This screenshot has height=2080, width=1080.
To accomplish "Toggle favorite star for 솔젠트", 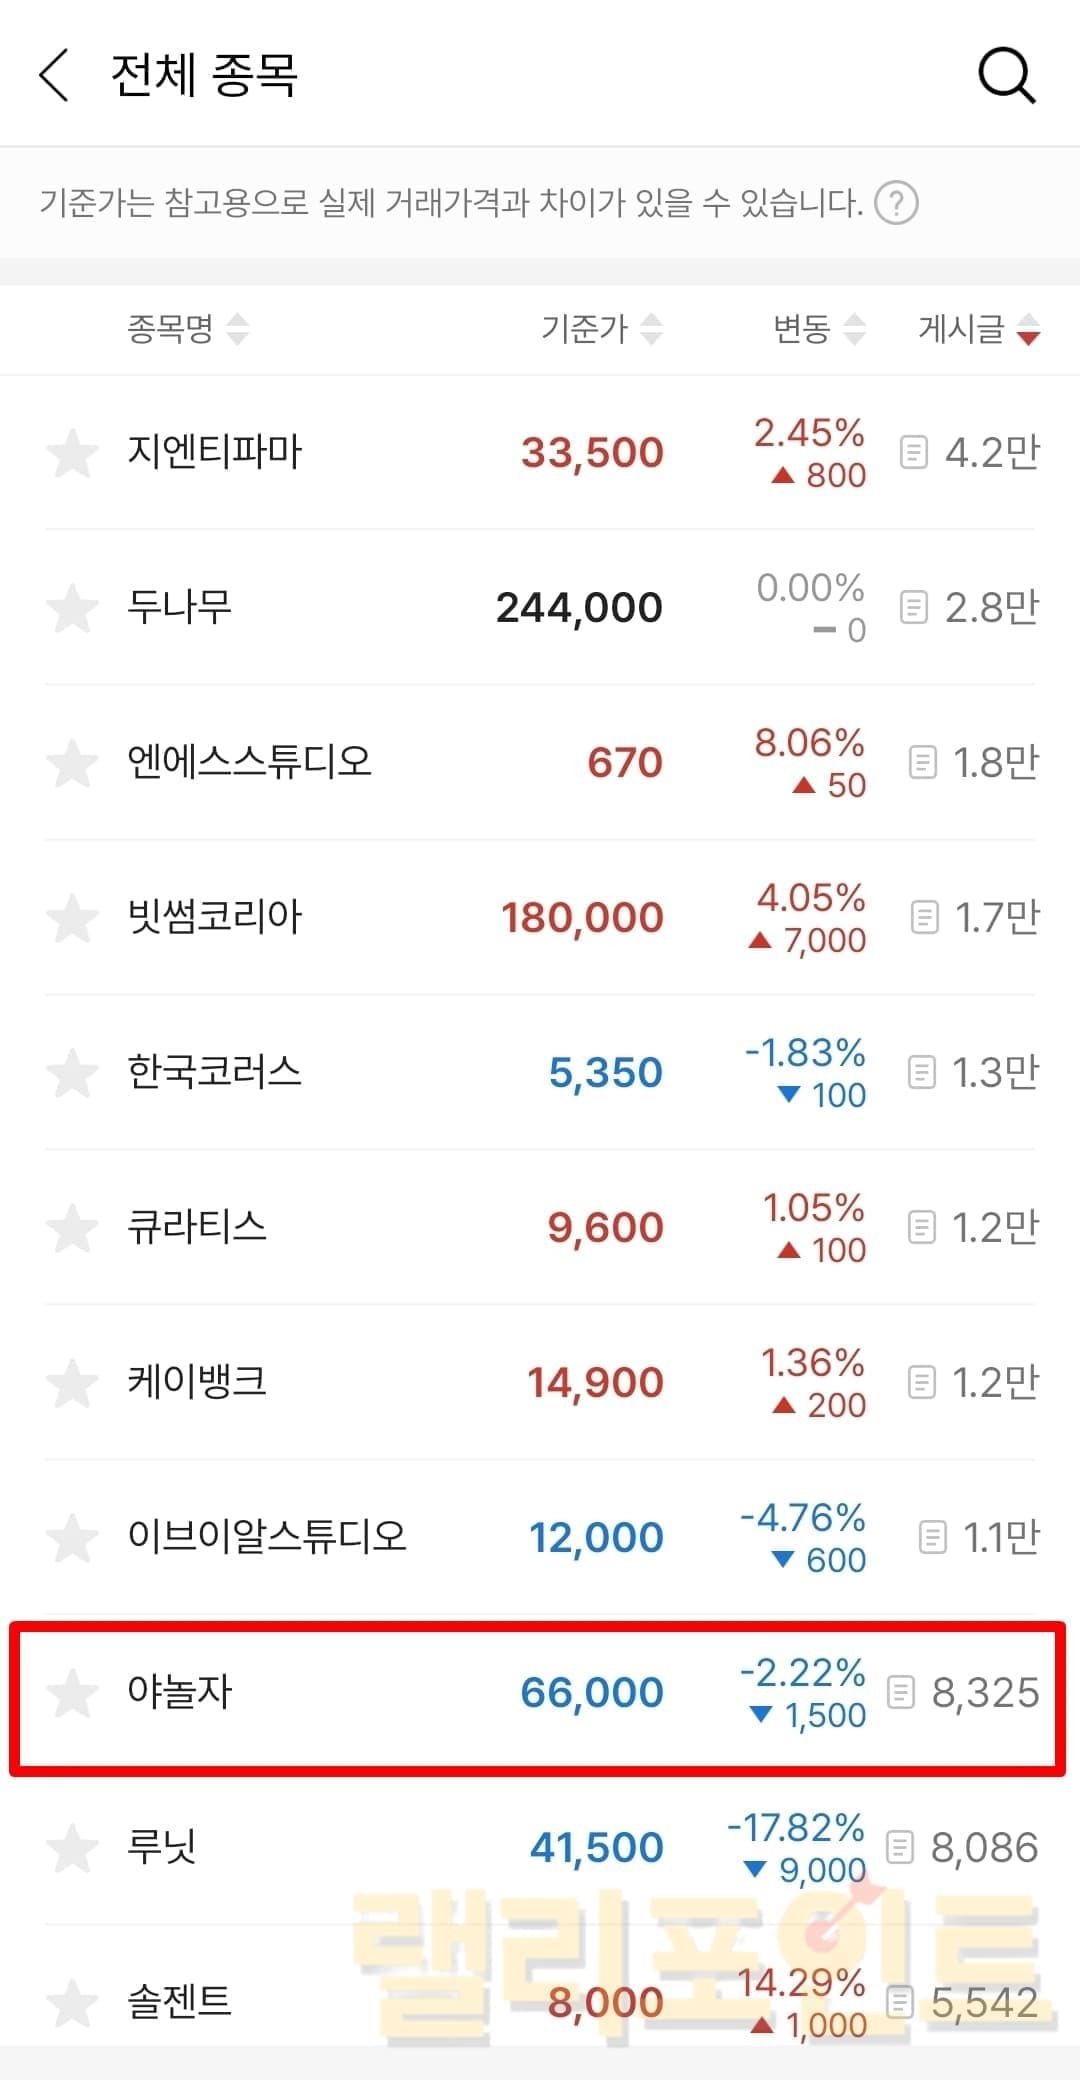I will point(72,2003).
